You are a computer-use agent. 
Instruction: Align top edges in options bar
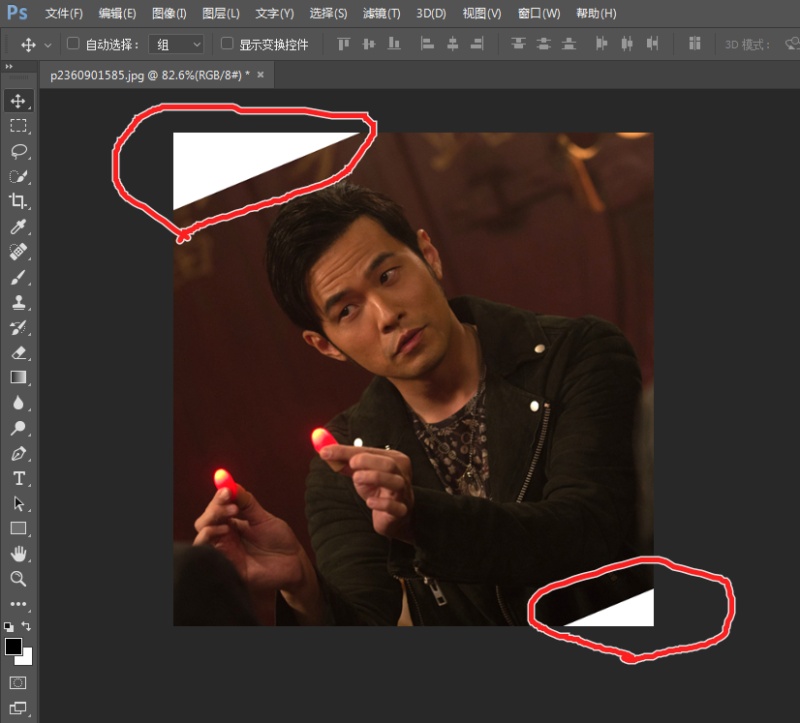[344, 44]
